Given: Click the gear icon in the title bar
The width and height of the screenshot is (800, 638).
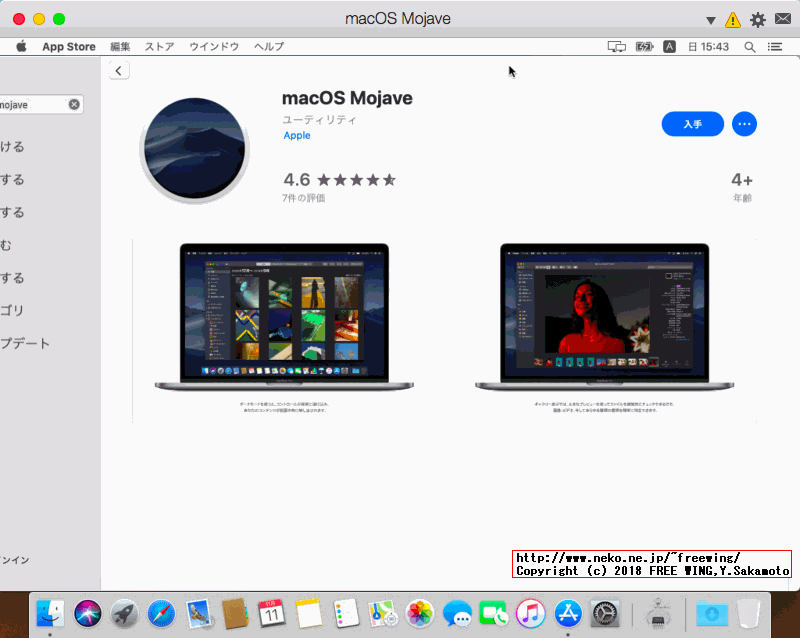Looking at the screenshot, I should pyautogui.click(x=758, y=18).
